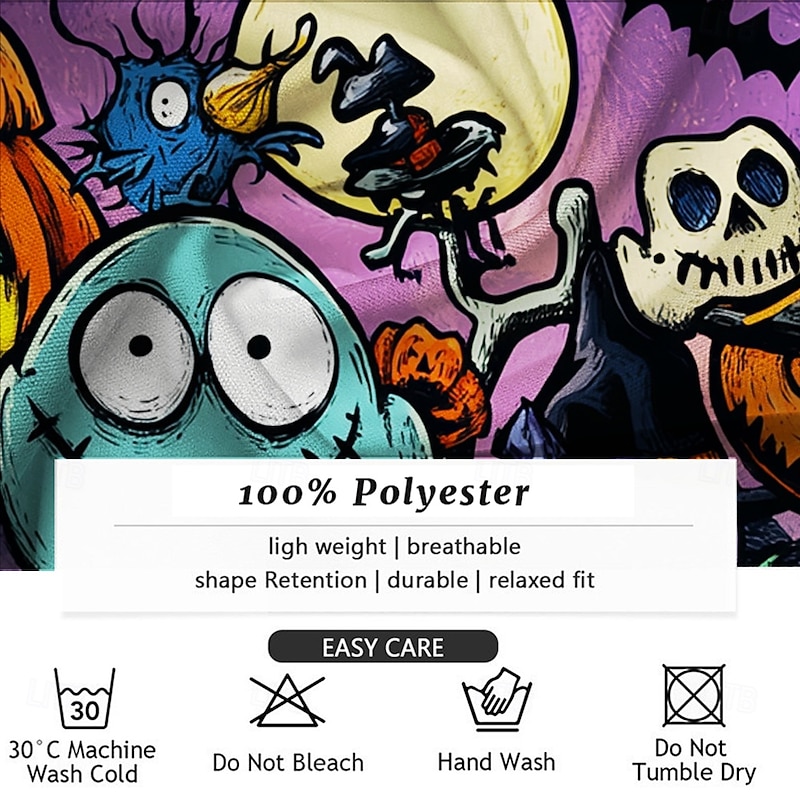This screenshot has height=800, width=800.
Task: Click the 30°C machine wash icon
Action: tap(85, 698)
